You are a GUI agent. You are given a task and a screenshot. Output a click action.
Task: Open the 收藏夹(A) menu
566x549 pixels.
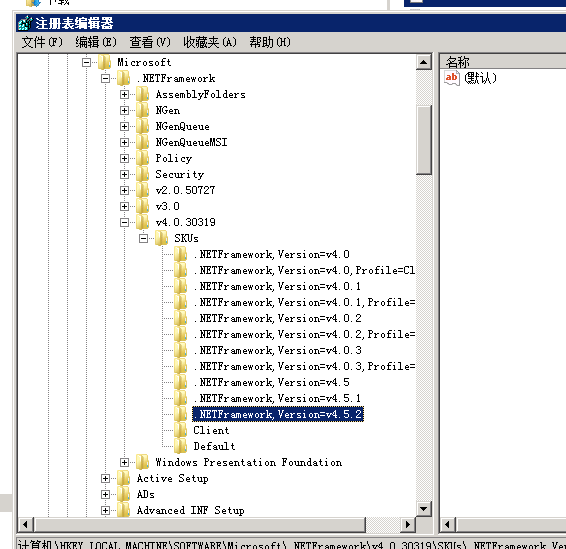tap(210, 42)
